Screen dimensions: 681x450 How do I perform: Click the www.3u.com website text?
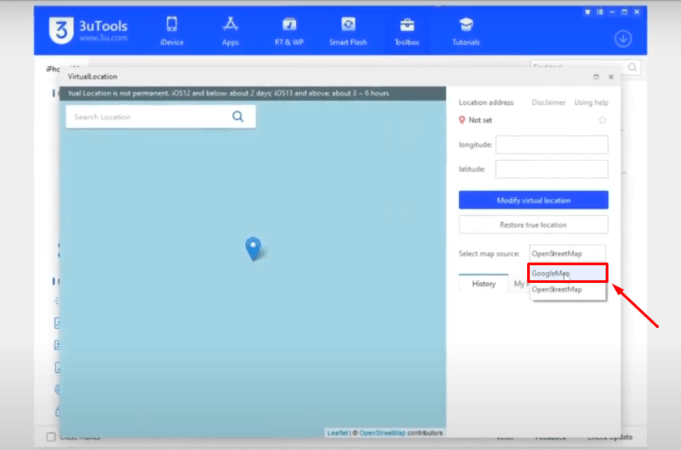(103, 38)
